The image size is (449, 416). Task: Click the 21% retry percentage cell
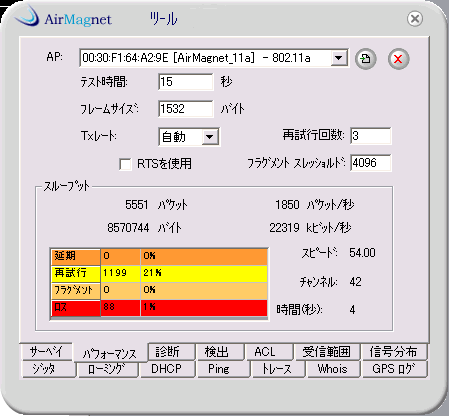pyautogui.click(x=204, y=273)
